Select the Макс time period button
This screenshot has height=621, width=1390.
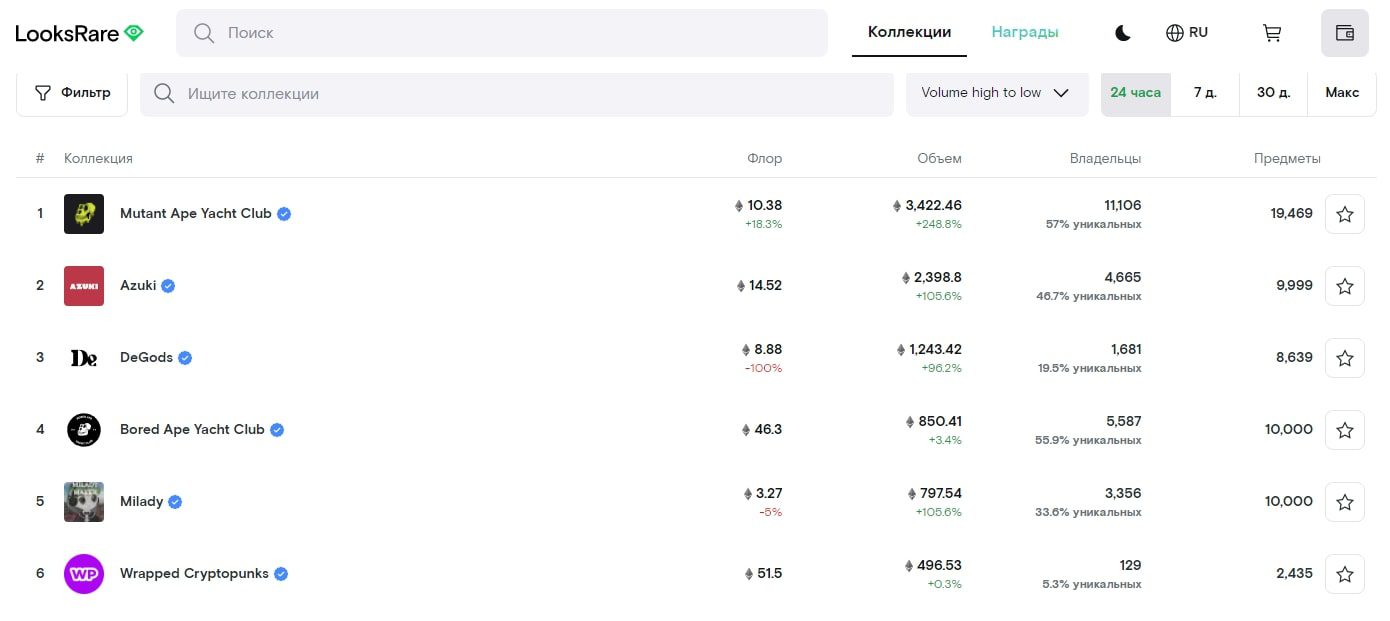coord(1341,92)
